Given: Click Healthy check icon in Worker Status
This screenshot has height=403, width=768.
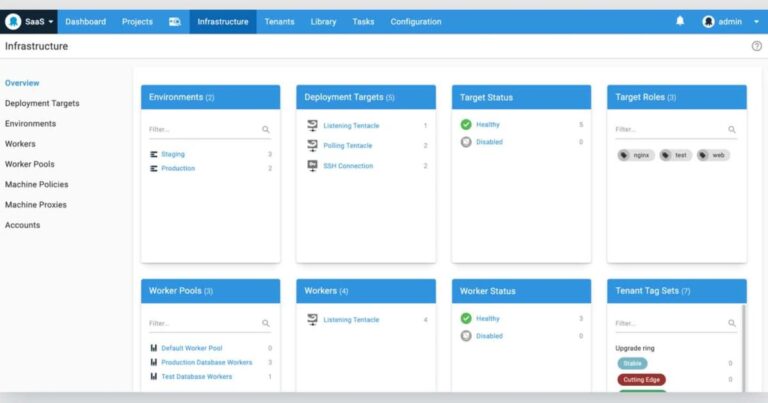Looking at the screenshot, I should 466,318.
